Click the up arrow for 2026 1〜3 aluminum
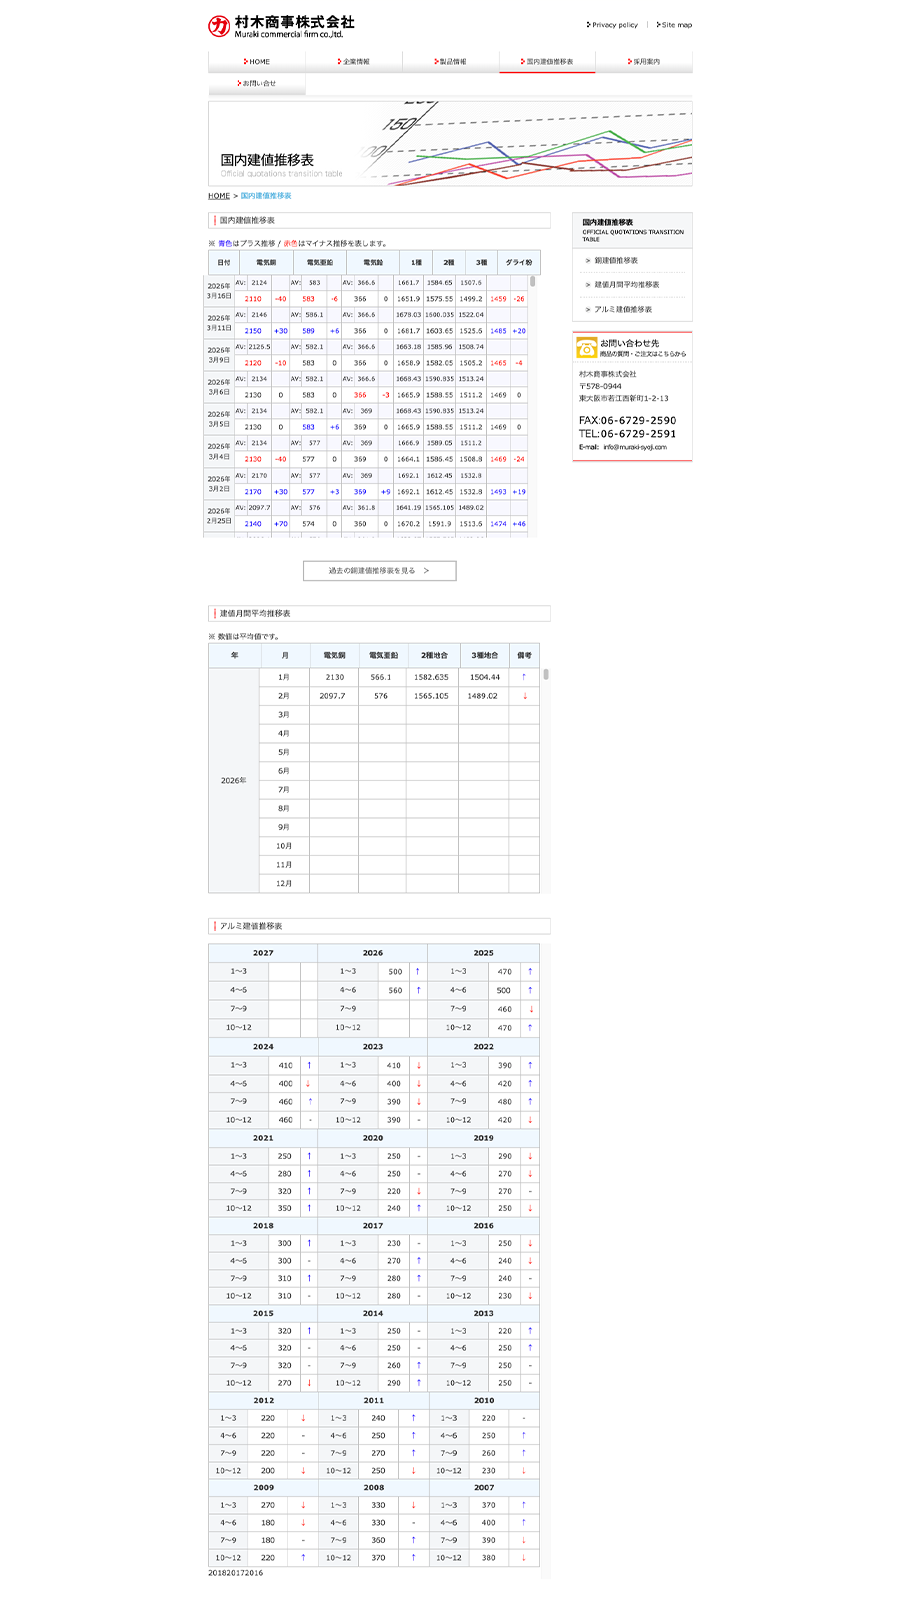Viewport: 900px width, 1600px height. pos(418,971)
